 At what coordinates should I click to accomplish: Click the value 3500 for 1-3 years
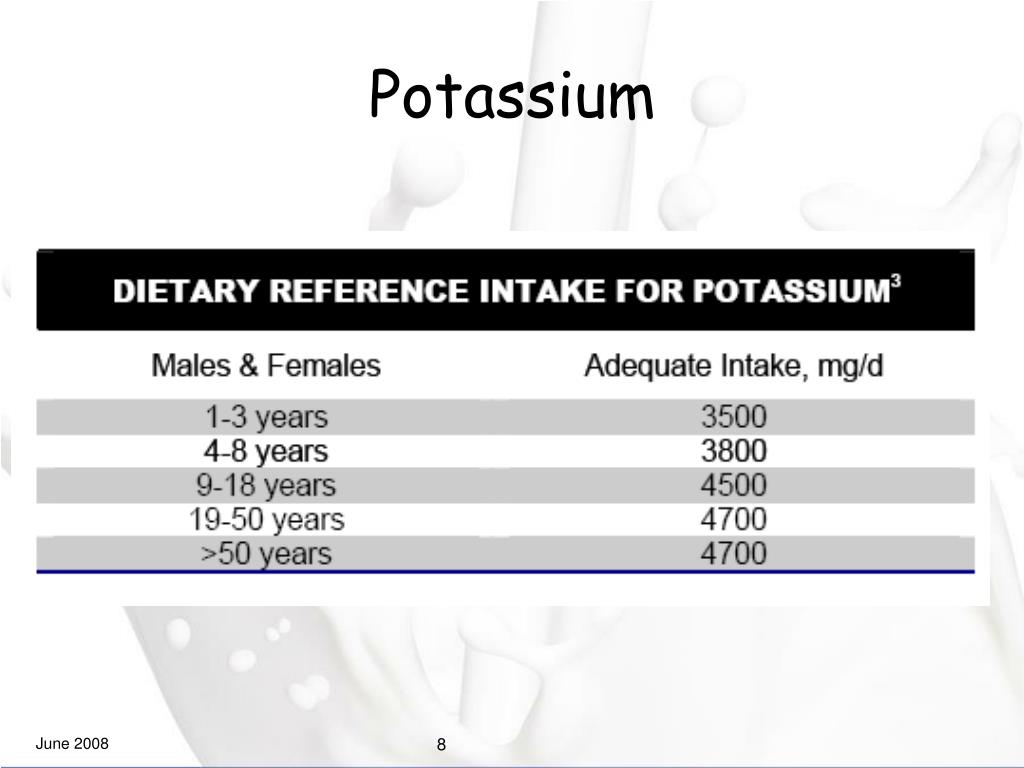pos(733,417)
